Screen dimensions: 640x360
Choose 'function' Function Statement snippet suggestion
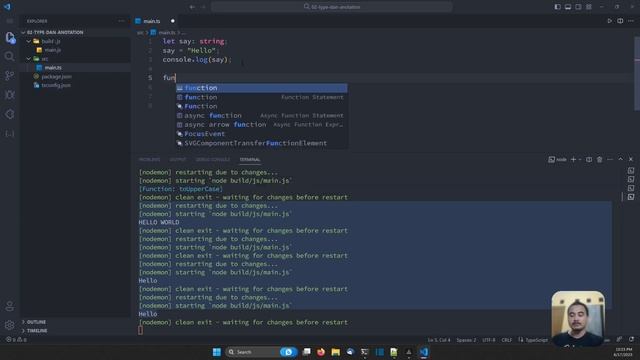[262, 97]
